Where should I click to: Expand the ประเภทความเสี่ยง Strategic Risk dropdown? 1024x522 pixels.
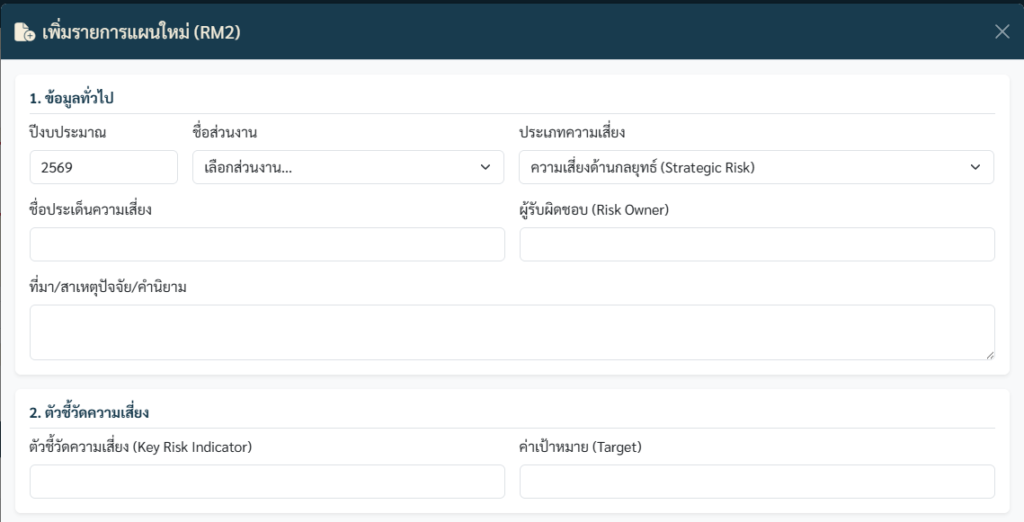pos(756,167)
